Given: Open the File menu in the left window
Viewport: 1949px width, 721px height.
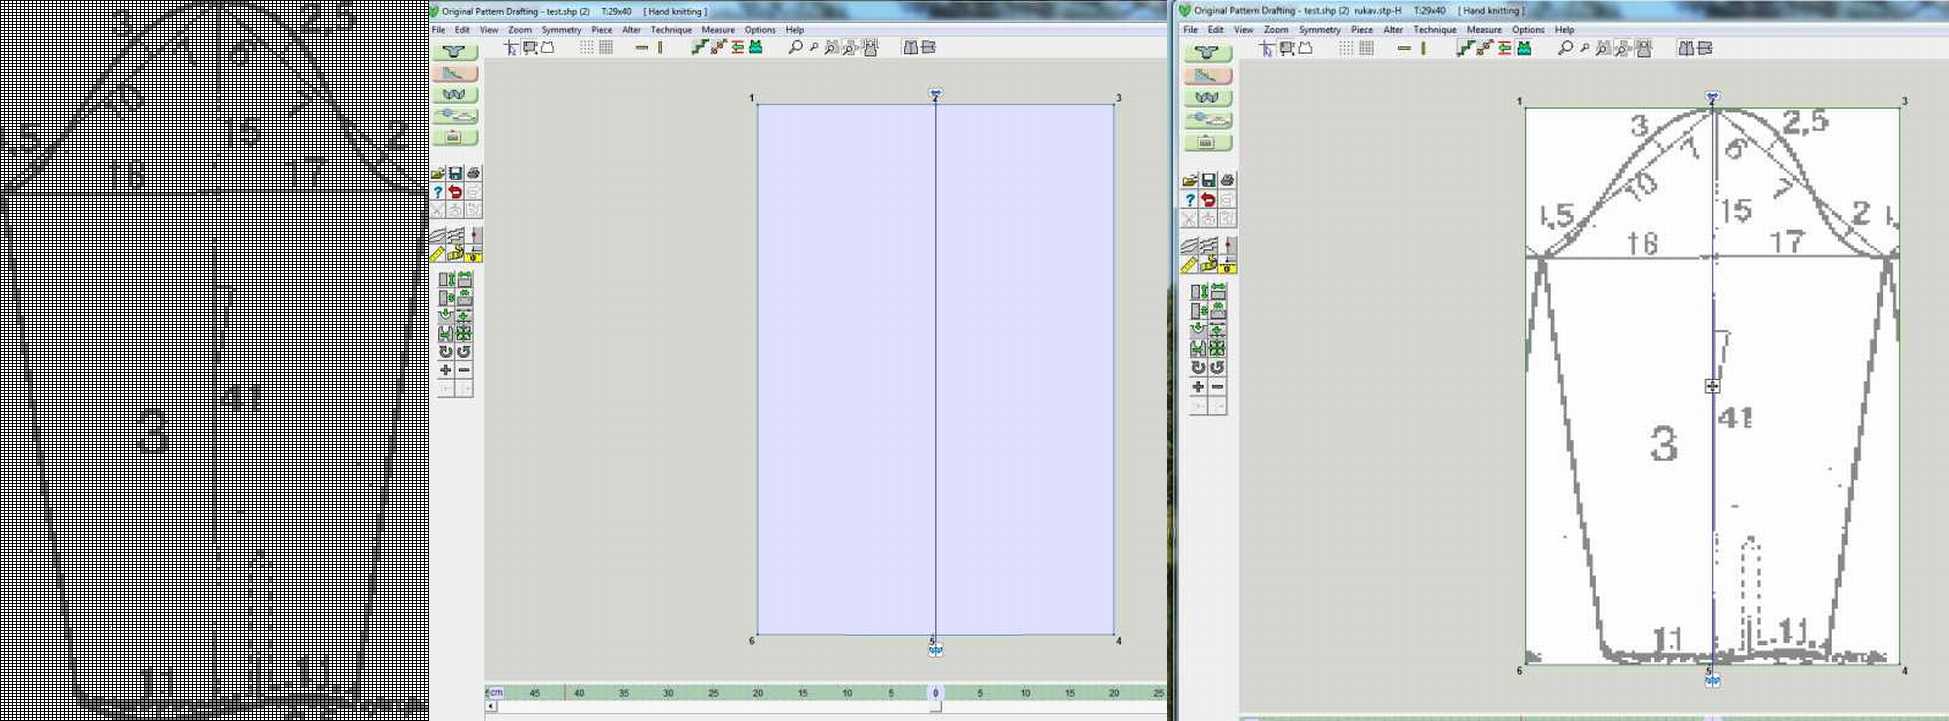Looking at the screenshot, I should click(x=438, y=30).
